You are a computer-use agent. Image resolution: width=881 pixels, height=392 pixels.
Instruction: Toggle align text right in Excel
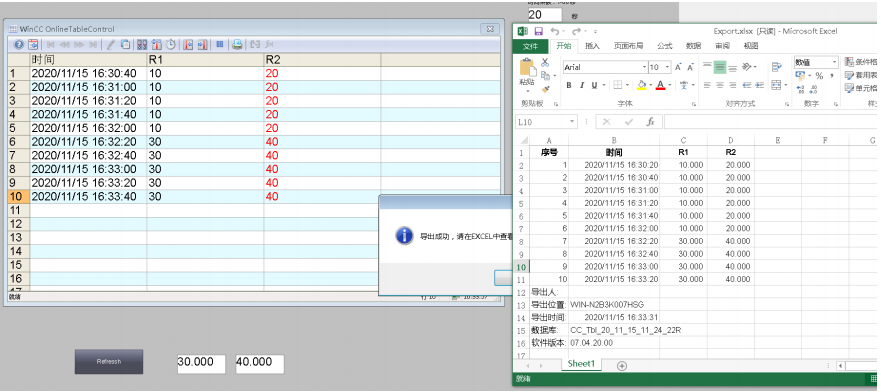733,85
